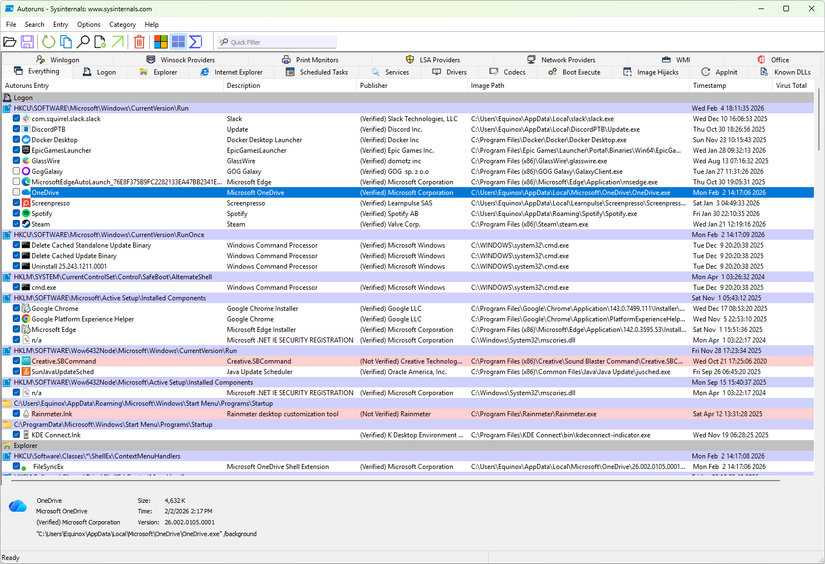The image size is (825, 564).
Task: Enable the GogGalaxy startup checkbox
Action: pyautogui.click(x=17, y=171)
